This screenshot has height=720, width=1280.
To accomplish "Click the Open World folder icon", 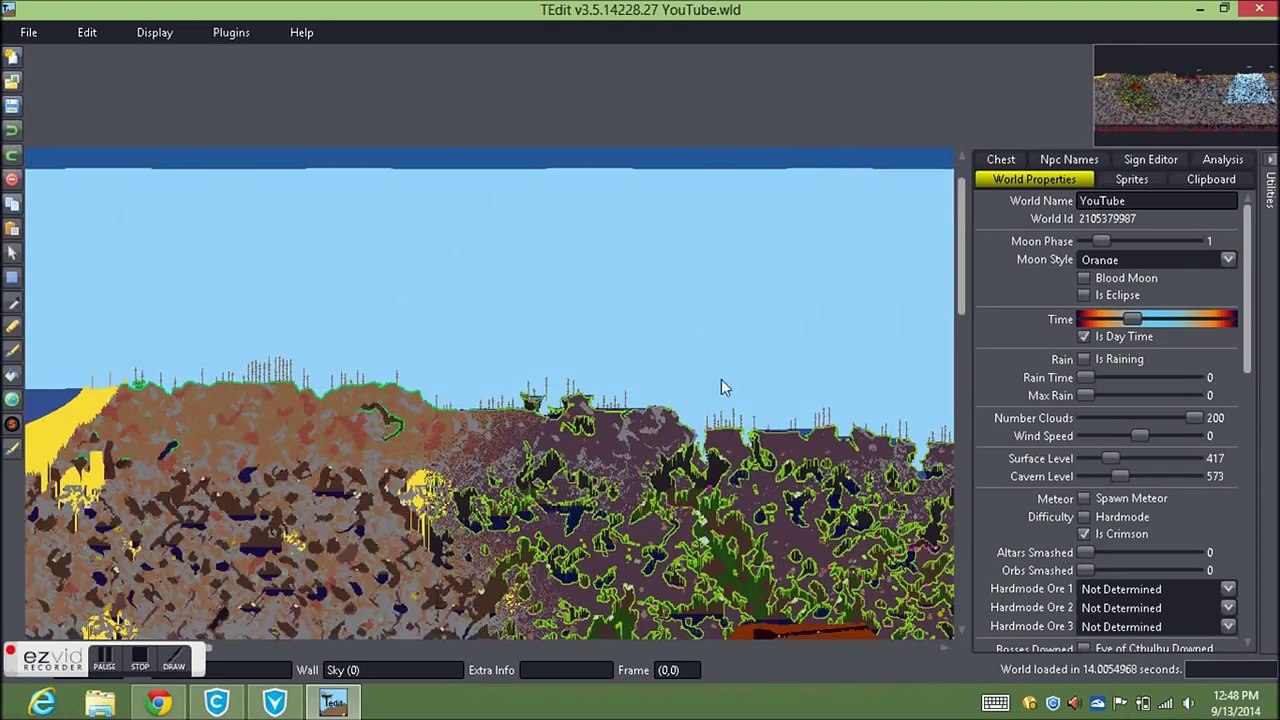I will 12,81.
